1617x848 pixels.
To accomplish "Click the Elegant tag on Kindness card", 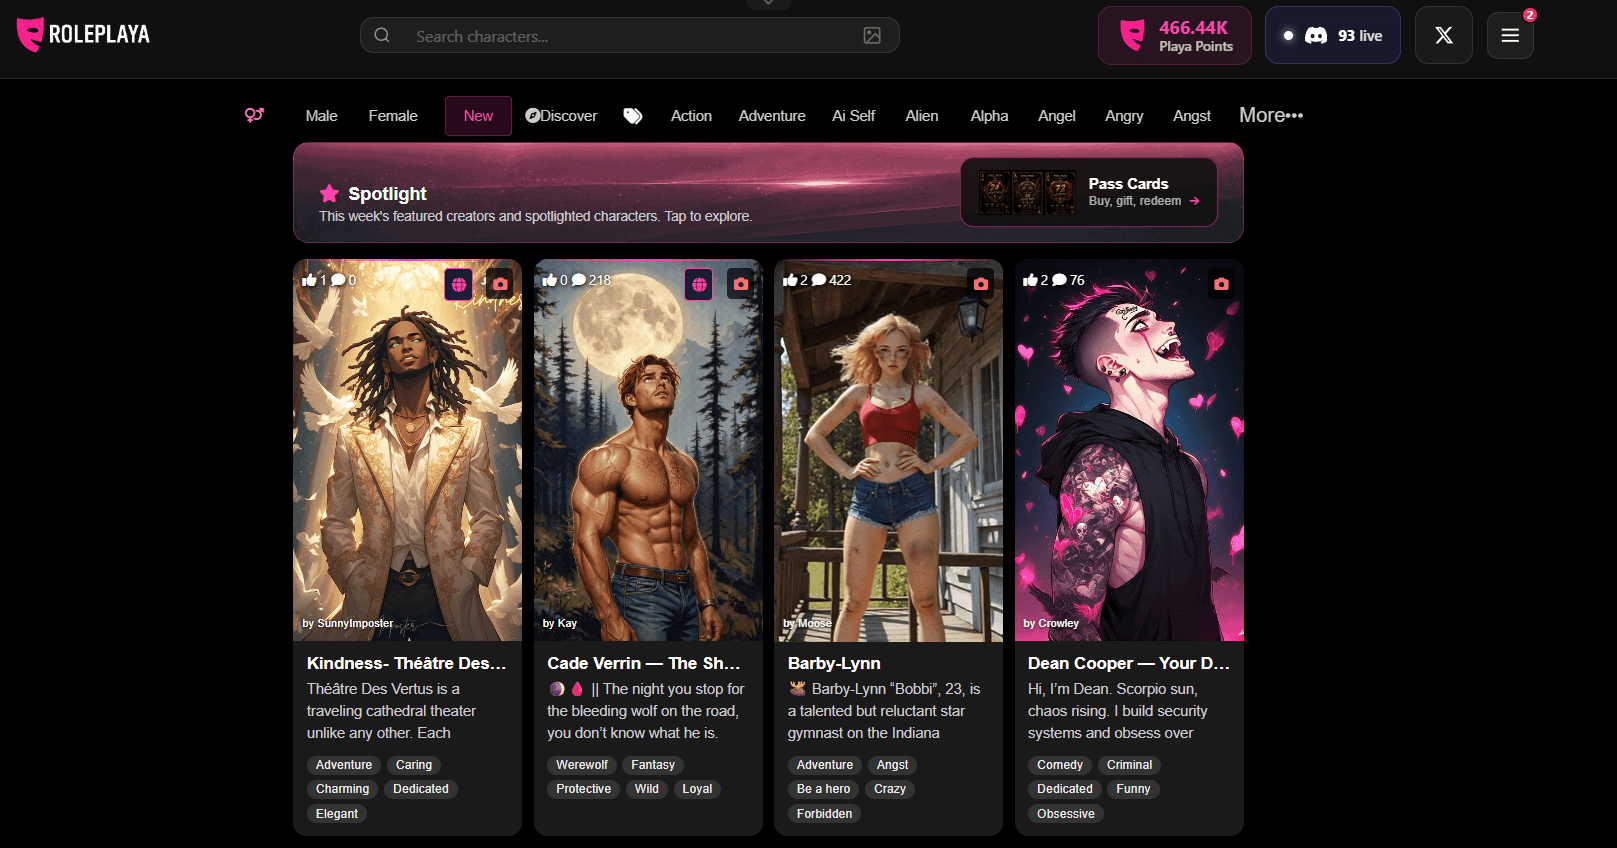I will pos(337,814).
